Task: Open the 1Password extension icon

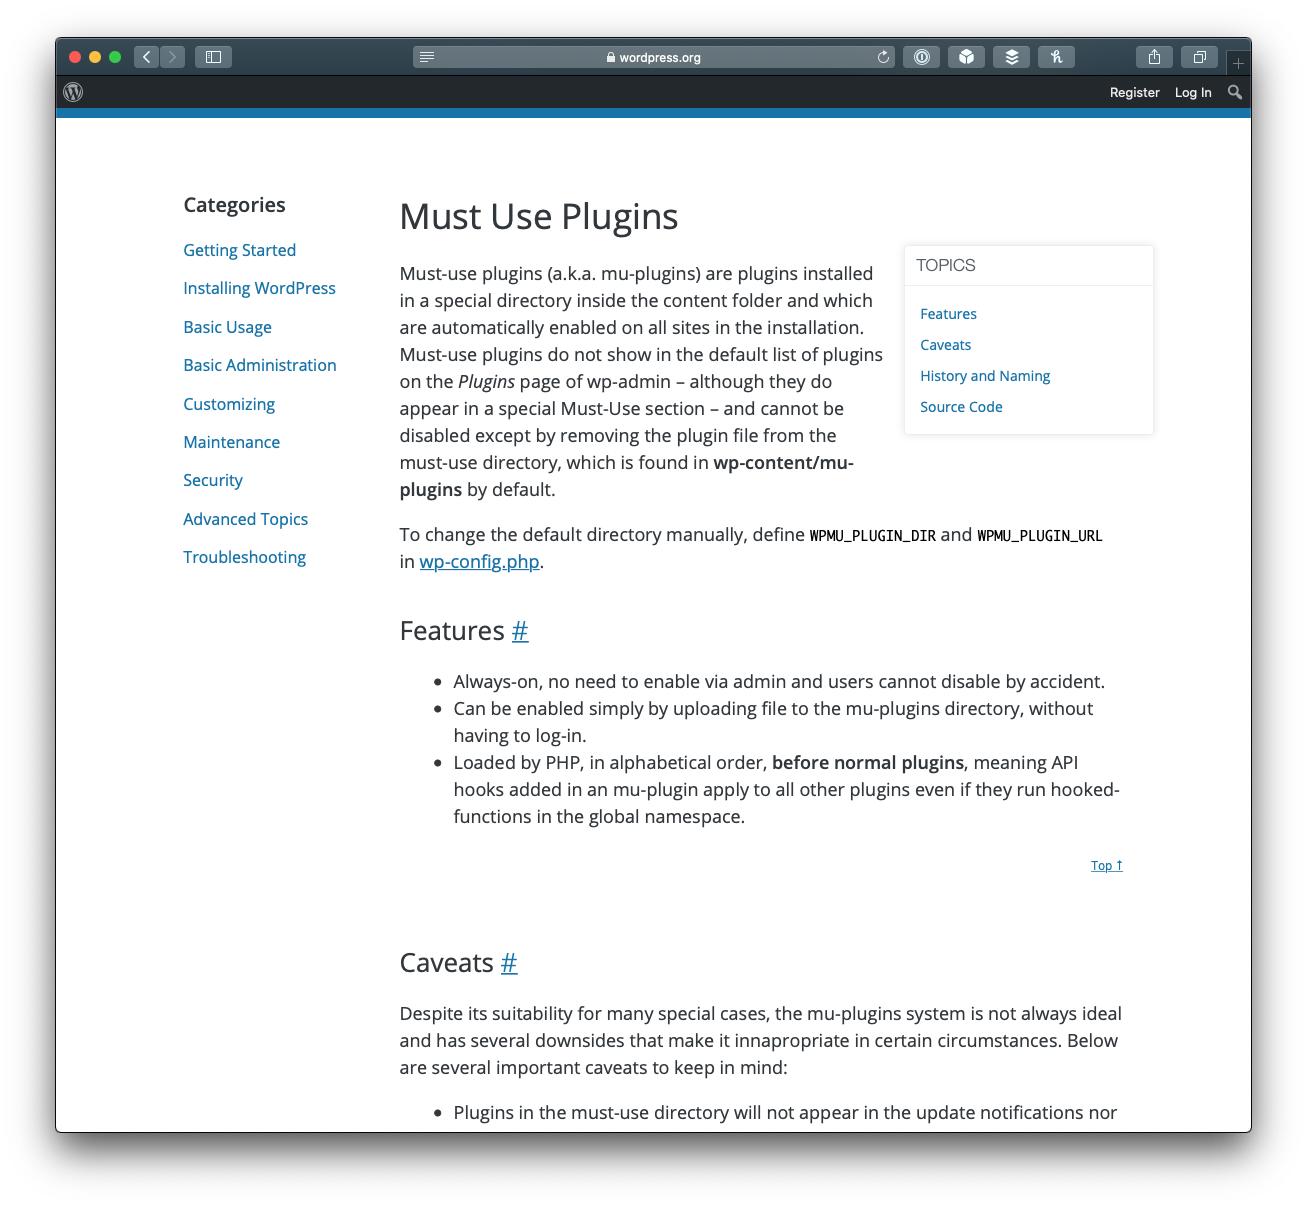Action: pos(921,57)
